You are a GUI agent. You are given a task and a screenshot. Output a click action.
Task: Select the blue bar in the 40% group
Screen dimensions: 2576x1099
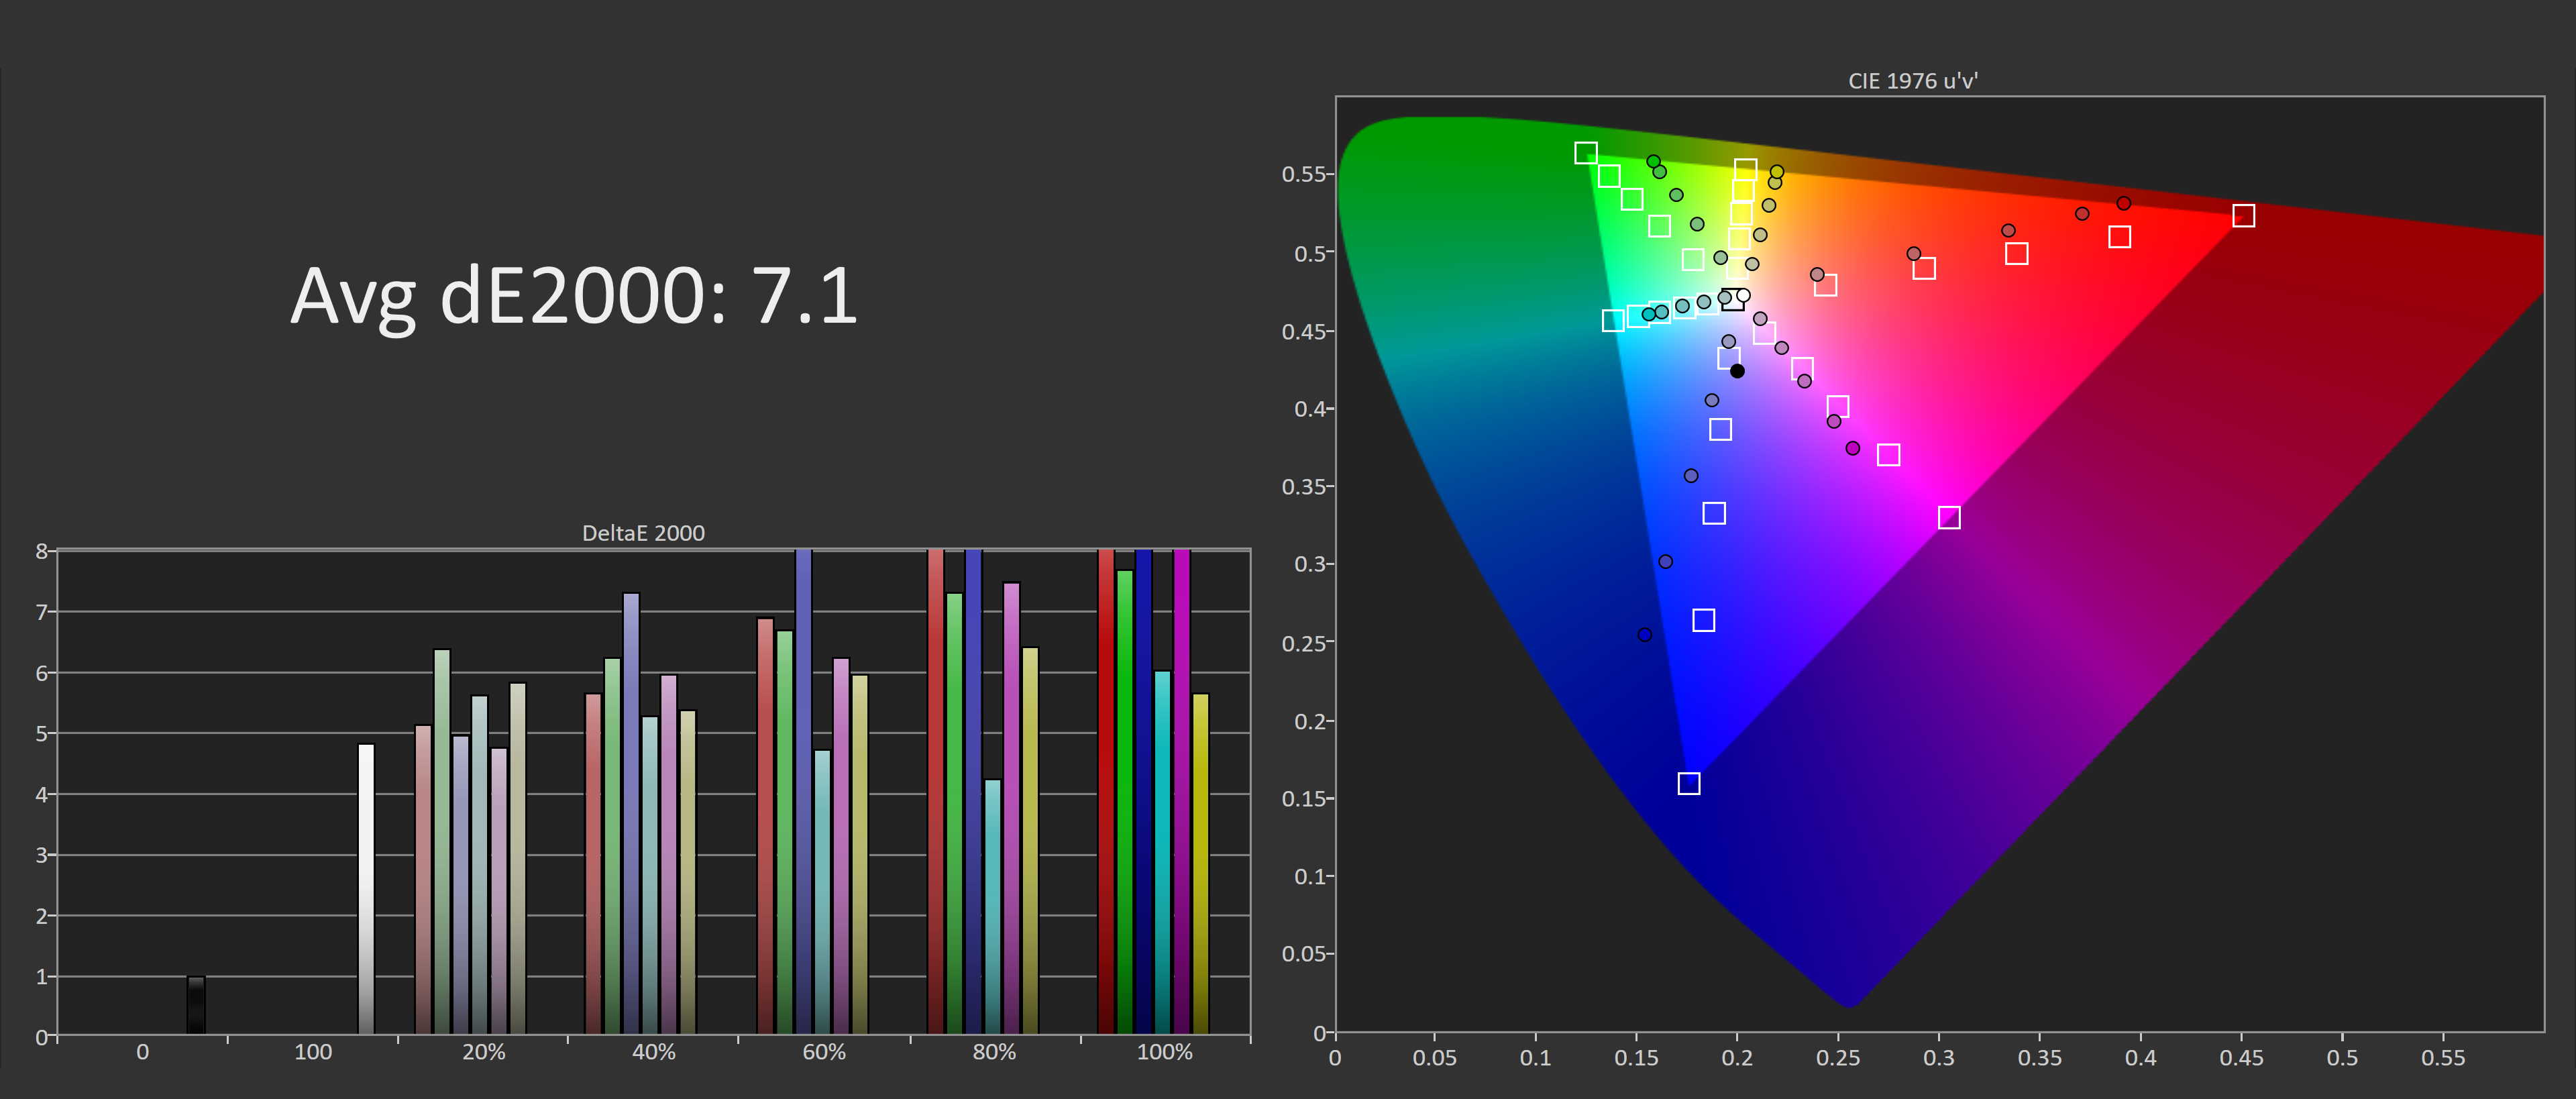[x=631, y=812]
